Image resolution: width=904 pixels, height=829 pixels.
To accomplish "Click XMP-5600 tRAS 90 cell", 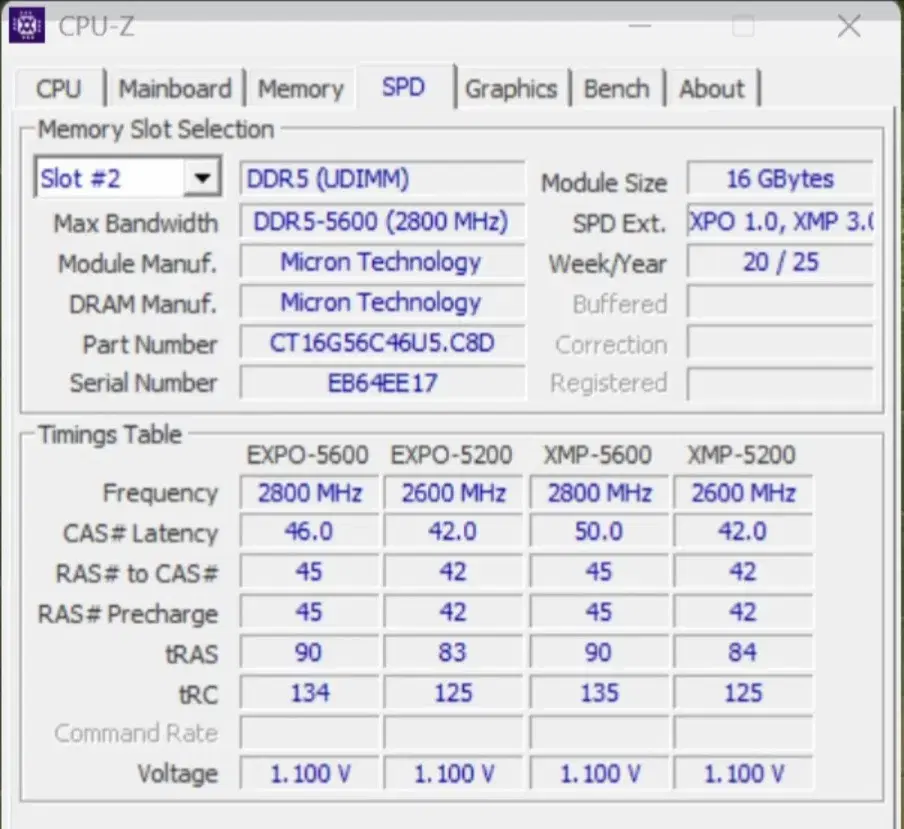I will (599, 652).
